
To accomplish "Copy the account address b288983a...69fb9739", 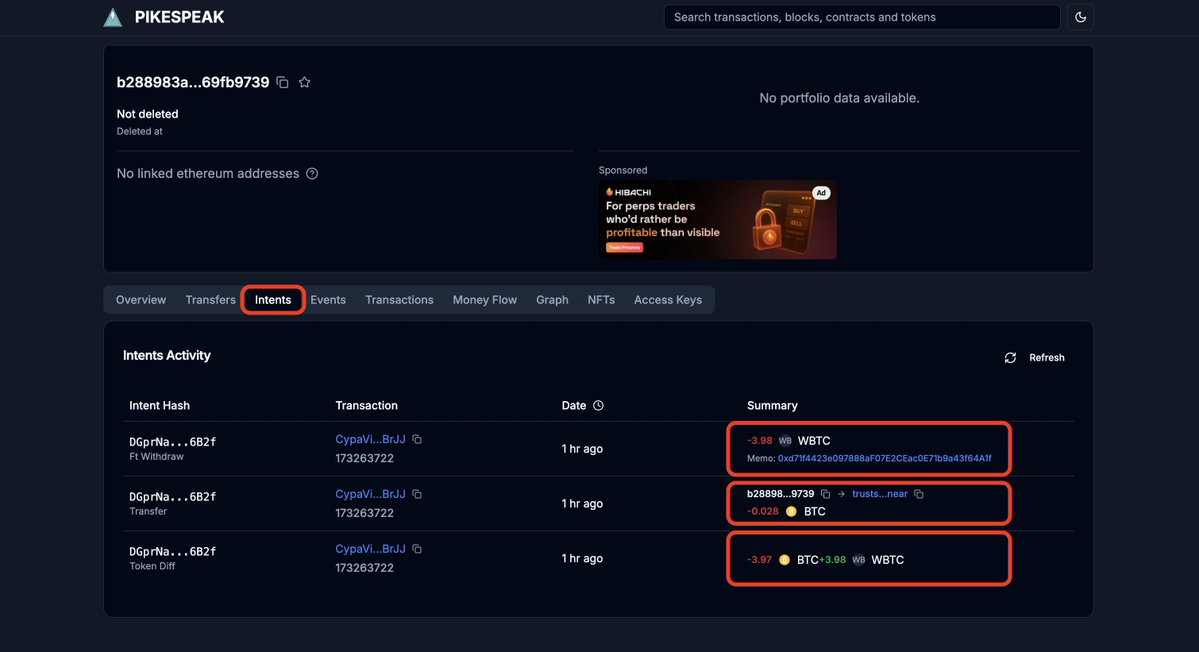I will tap(282, 82).
